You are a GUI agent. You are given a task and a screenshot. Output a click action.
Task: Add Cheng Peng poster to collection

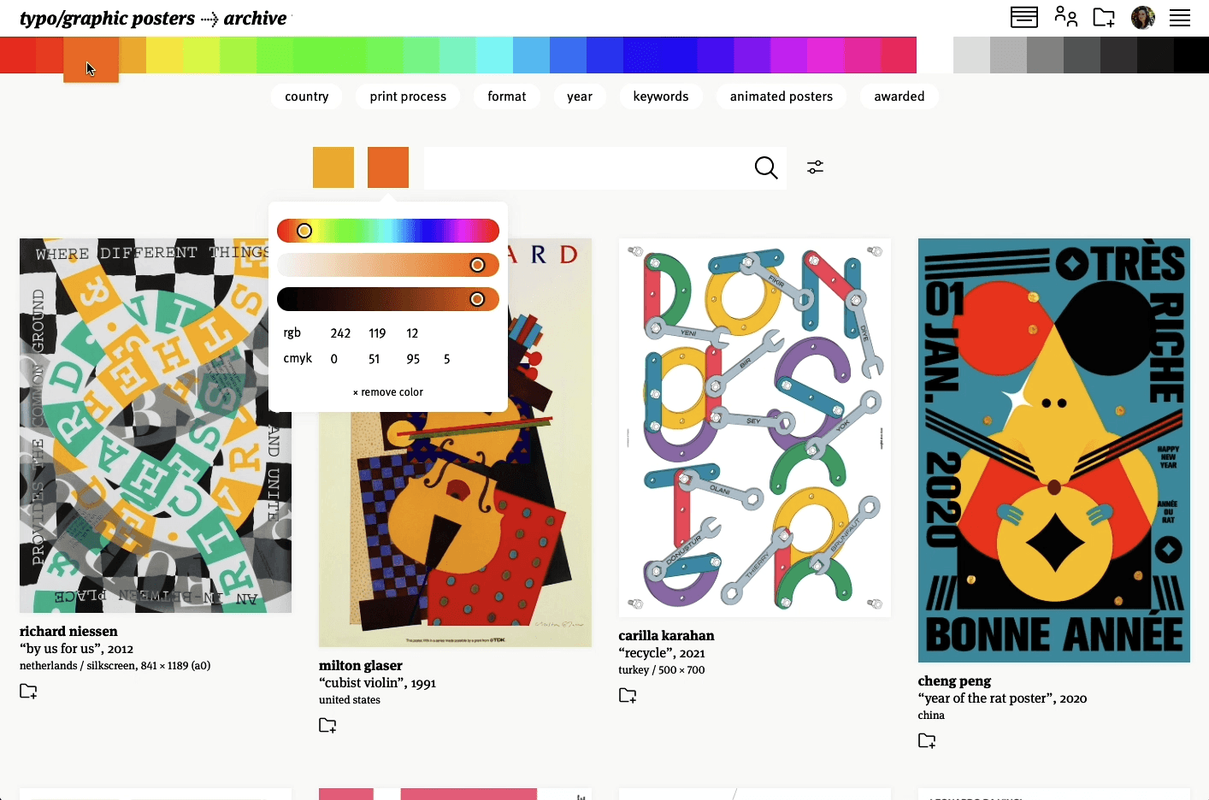pyautogui.click(x=928, y=740)
